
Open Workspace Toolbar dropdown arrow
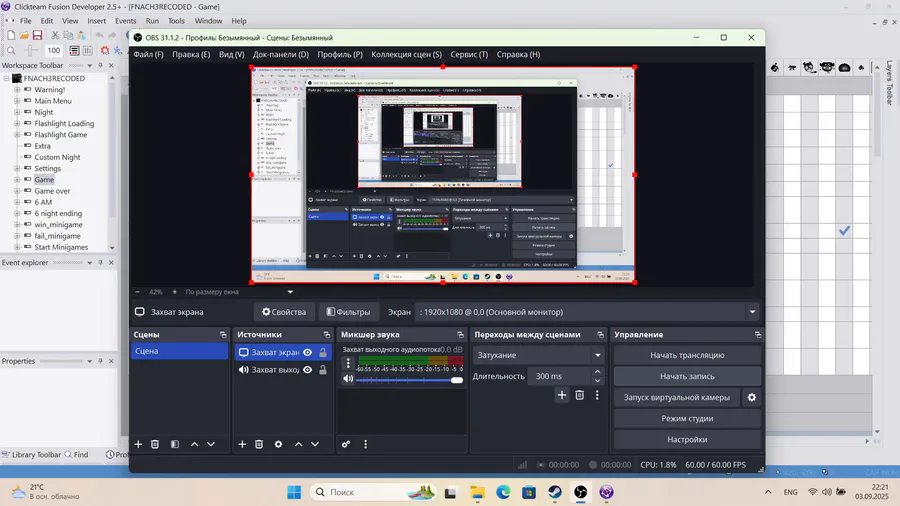pos(90,65)
